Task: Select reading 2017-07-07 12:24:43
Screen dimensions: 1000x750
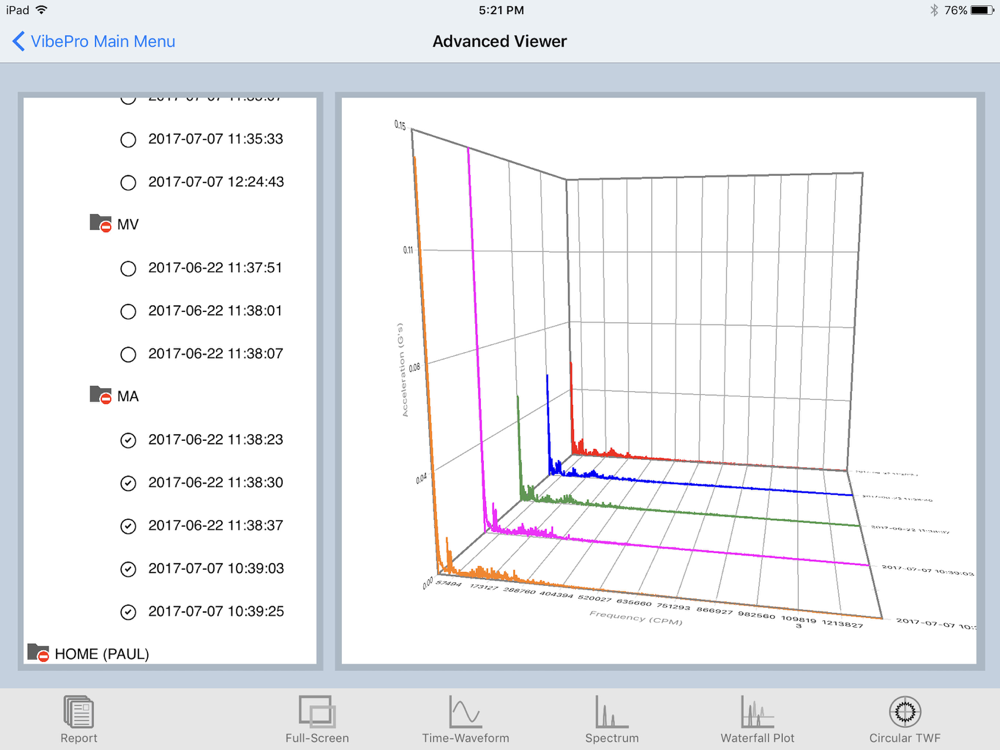Action: click(x=128, y=183)
